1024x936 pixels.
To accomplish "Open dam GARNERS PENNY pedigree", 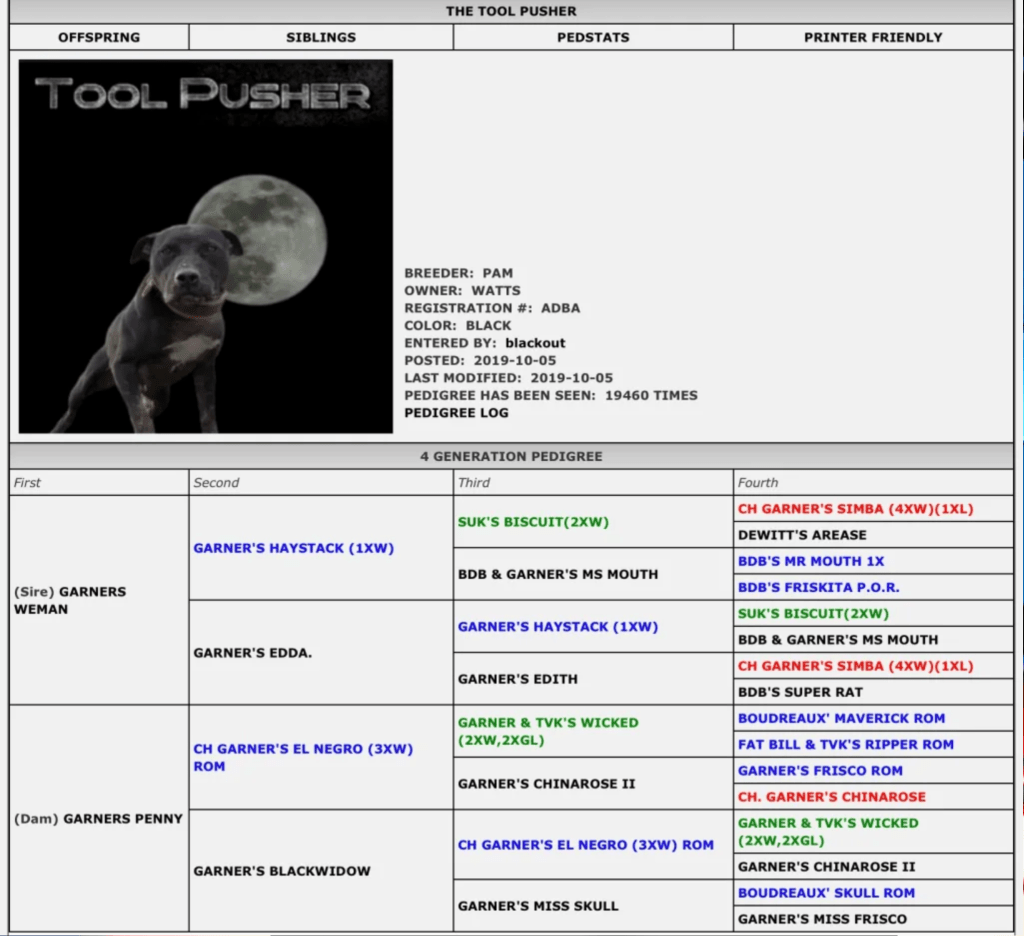I will click(x=123, y=819).
